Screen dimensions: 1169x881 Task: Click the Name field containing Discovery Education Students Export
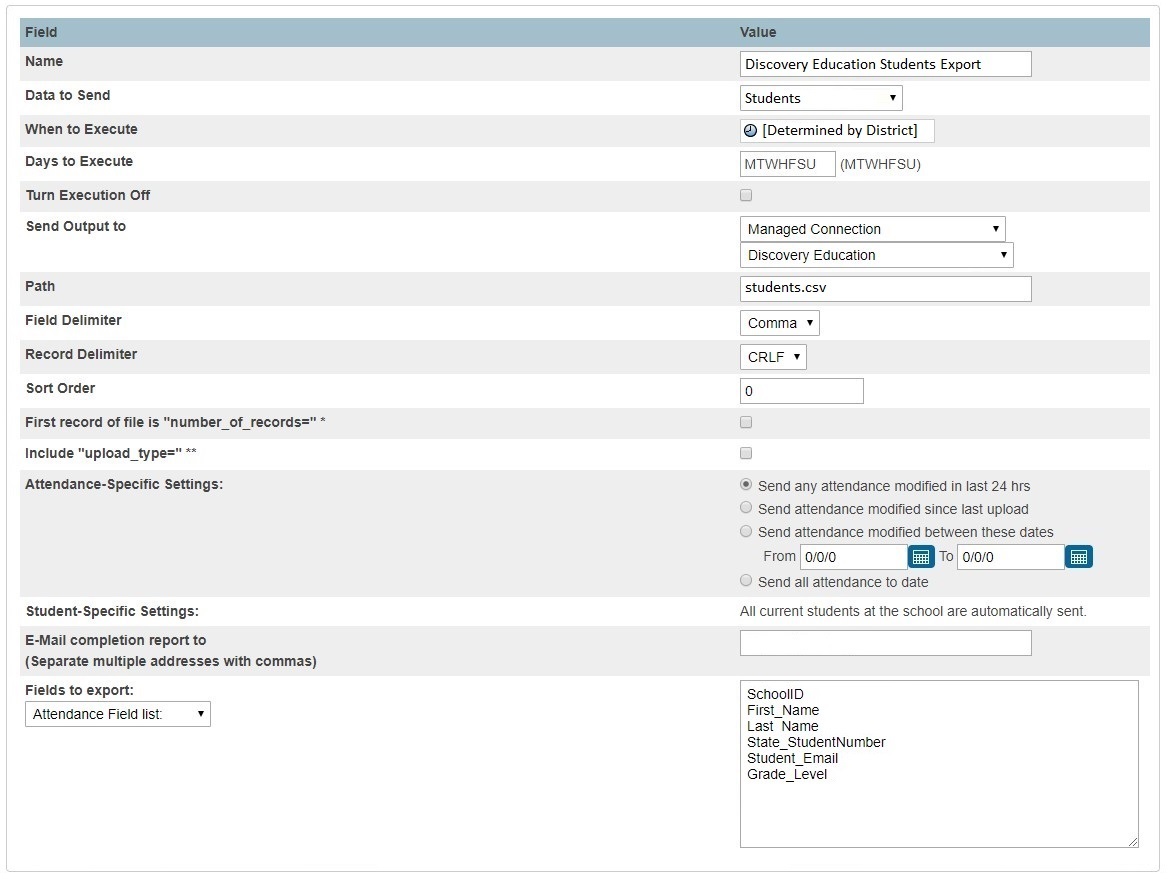884,63
